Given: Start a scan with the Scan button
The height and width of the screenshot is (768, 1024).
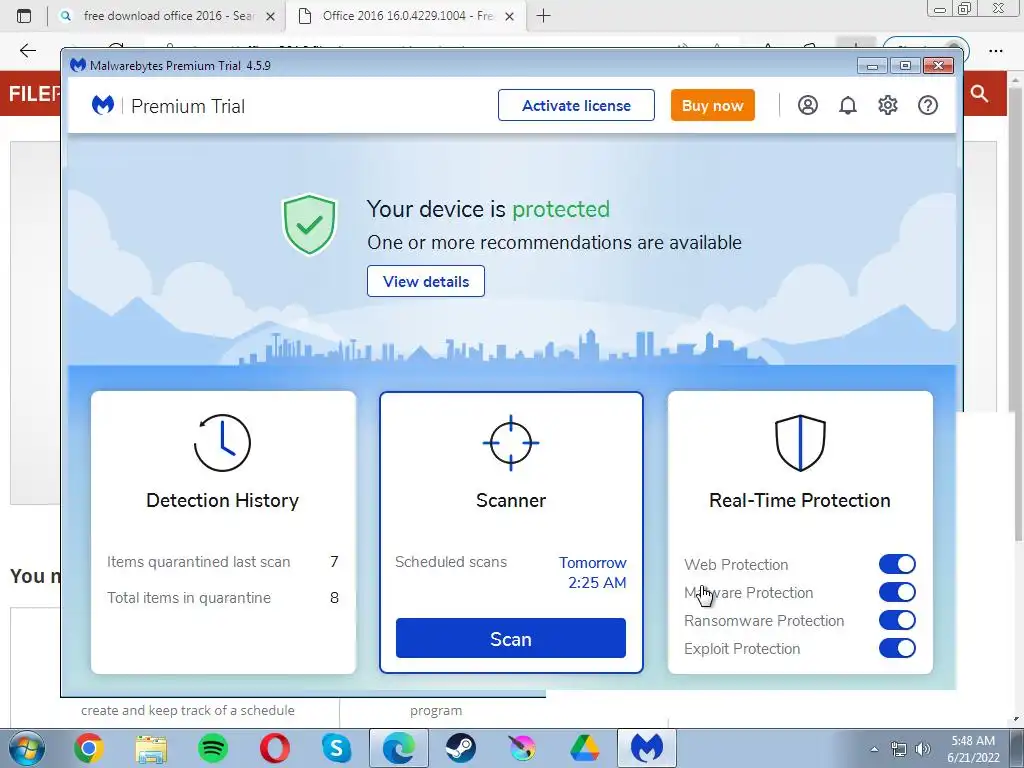Looking at the screenshot, I should 511,639.
